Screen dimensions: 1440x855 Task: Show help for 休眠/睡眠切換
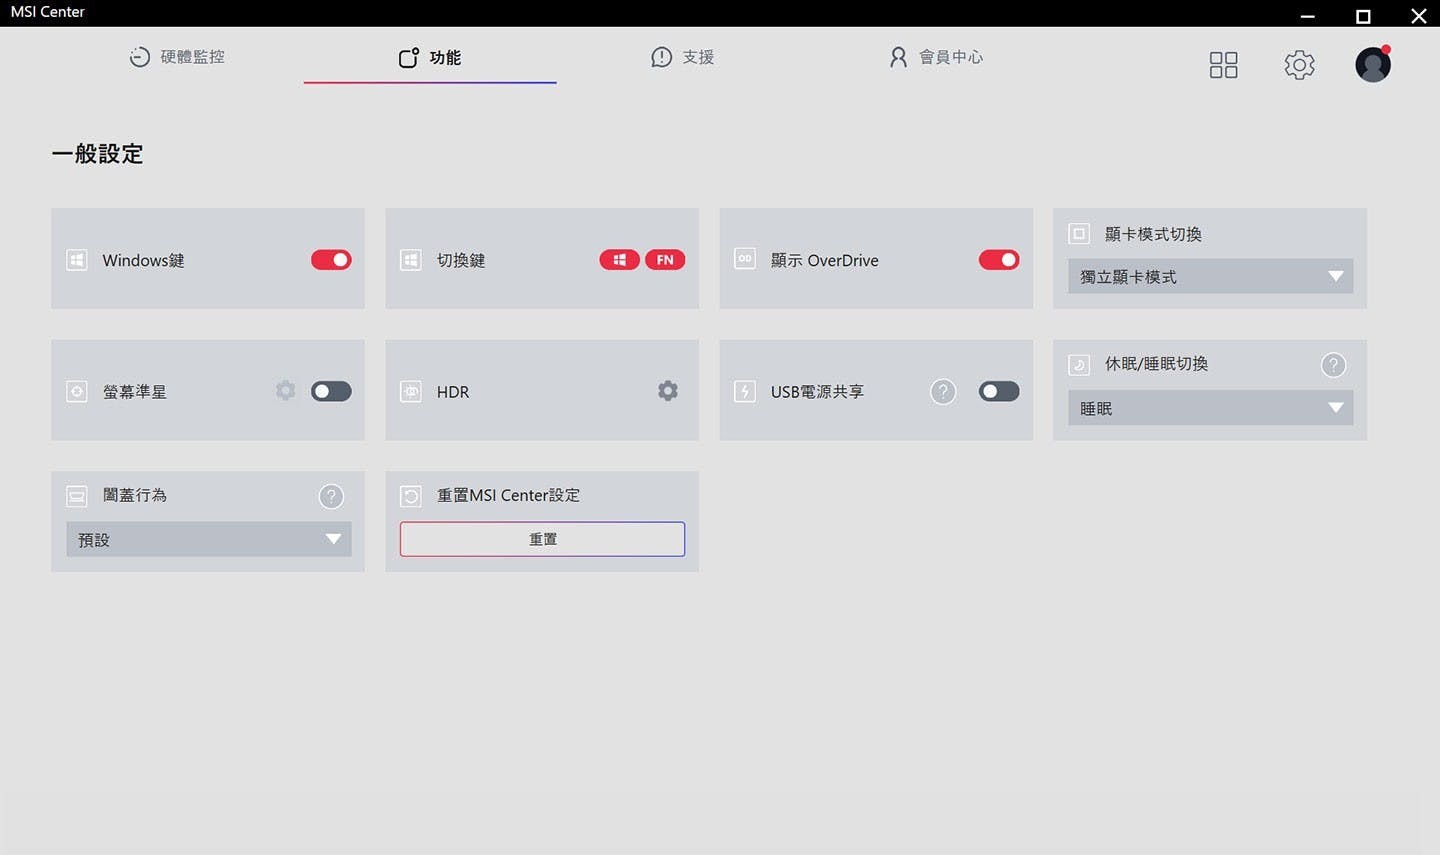pyautogui.click(x=1333, y=365)
